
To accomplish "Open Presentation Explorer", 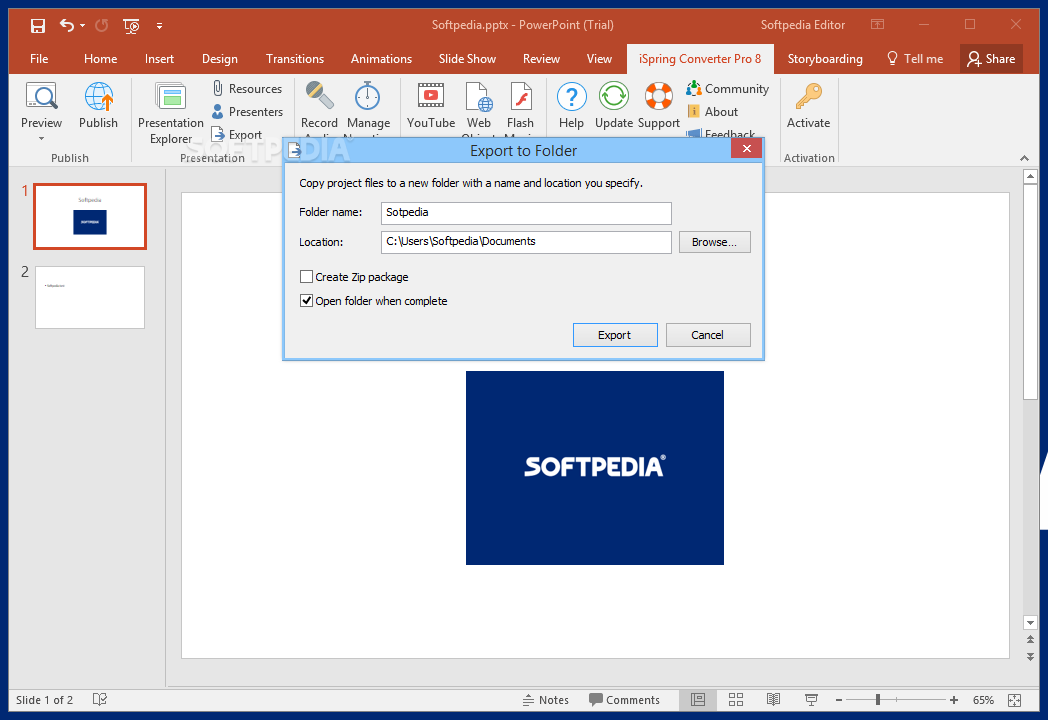I will point(170,112).
